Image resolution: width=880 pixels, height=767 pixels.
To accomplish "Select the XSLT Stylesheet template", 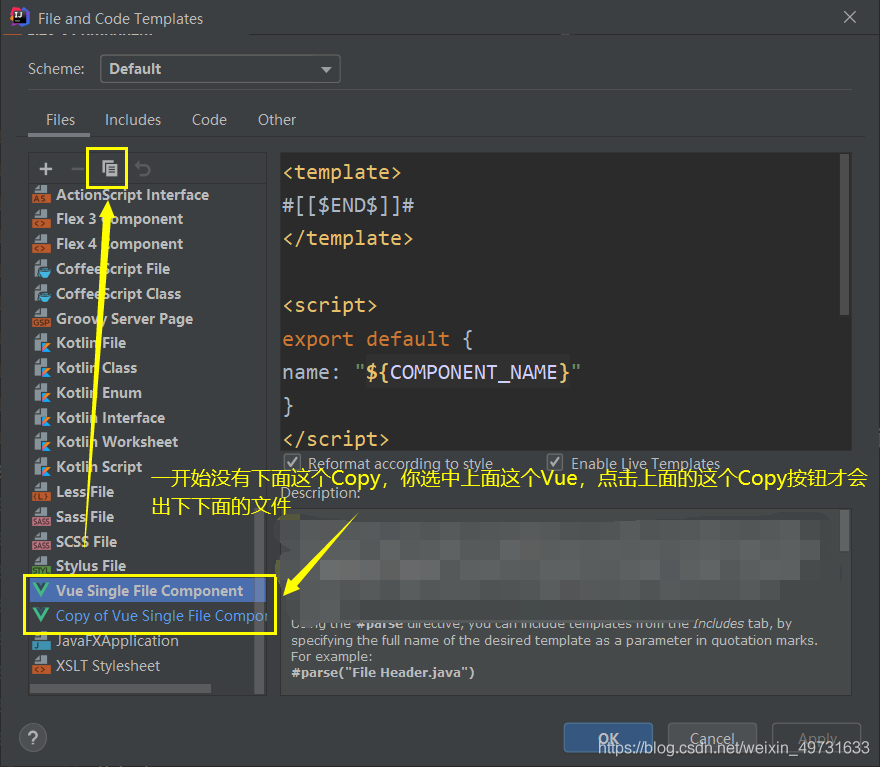I will click(107, 666).
